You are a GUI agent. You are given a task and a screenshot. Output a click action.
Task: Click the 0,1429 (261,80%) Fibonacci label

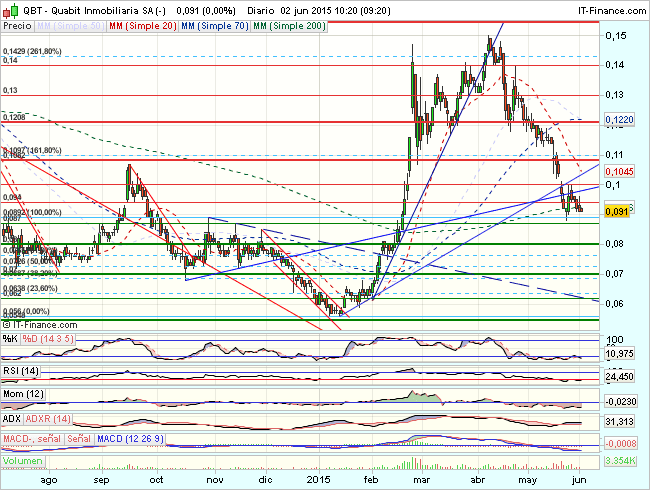(32, 51)
